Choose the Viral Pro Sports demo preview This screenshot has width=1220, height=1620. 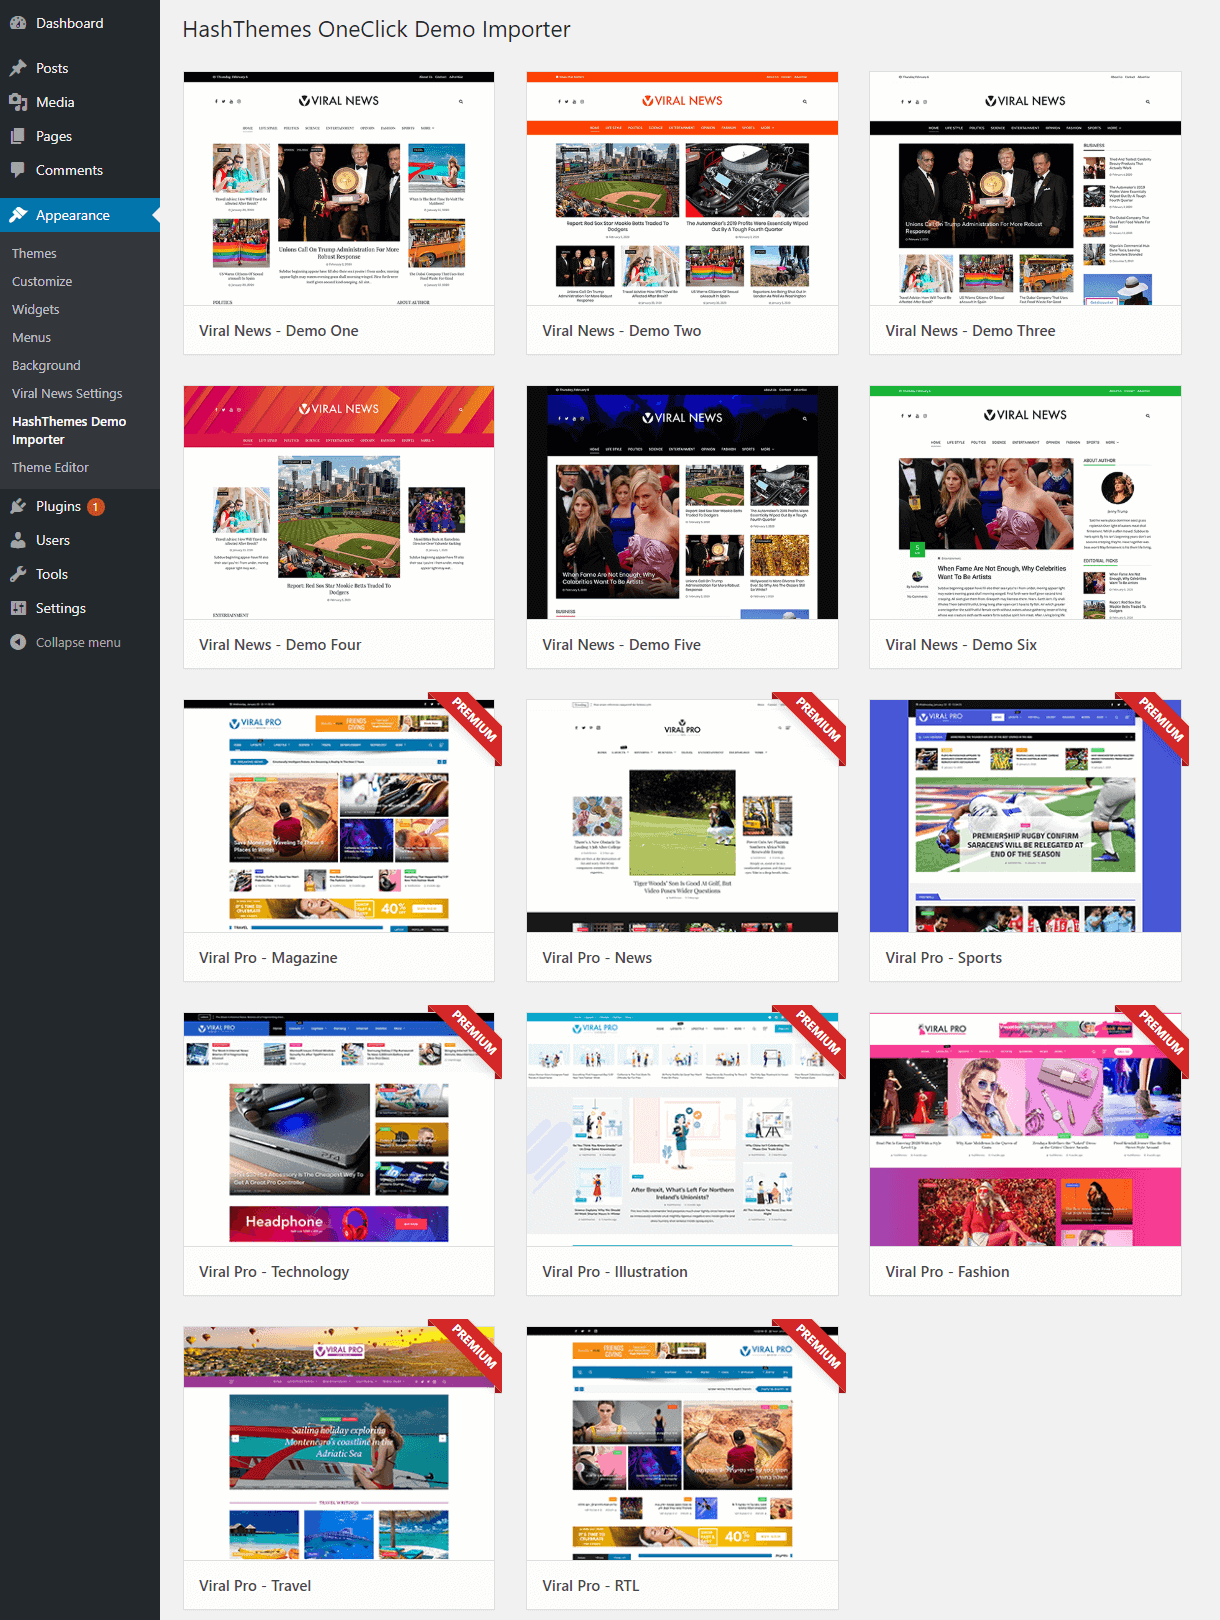coord(1025,817)
